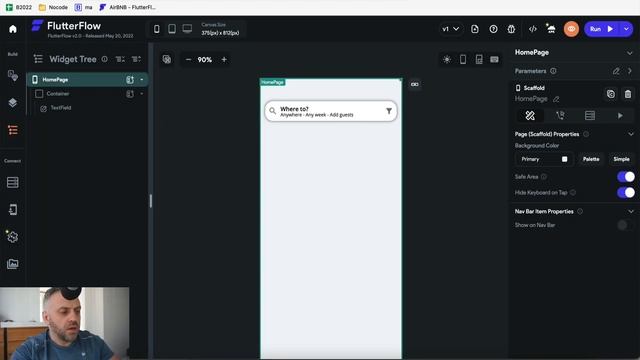Toggle light/dark mode sun icon
The width and height of the screenshot is (640, 360).
pos(447,60)
